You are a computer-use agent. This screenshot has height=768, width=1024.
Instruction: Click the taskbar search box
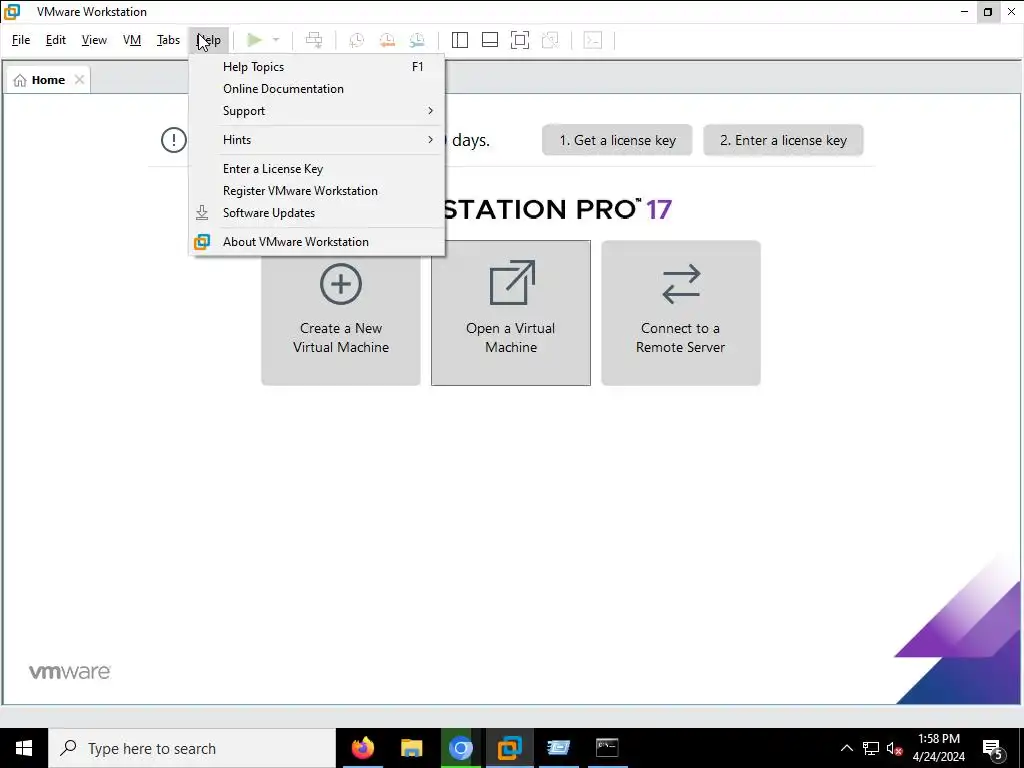(192, 748)
